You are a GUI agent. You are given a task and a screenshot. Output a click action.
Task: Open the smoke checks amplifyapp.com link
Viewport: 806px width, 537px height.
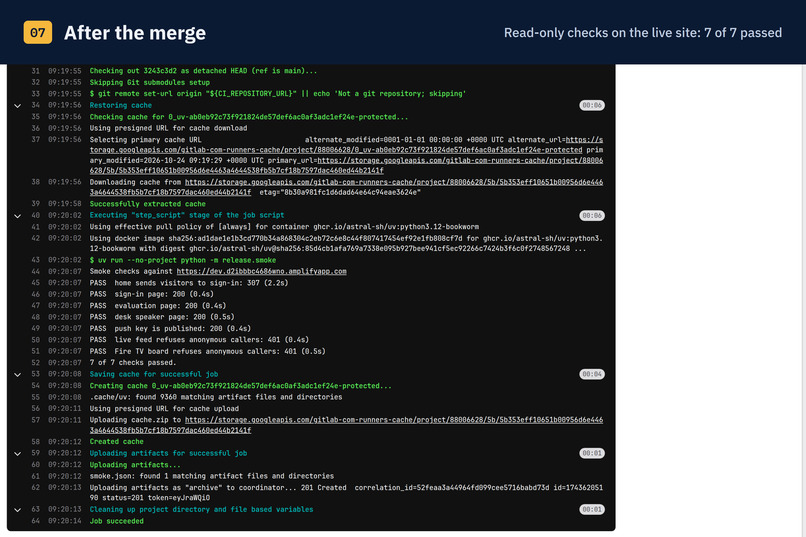coord(261,271)
